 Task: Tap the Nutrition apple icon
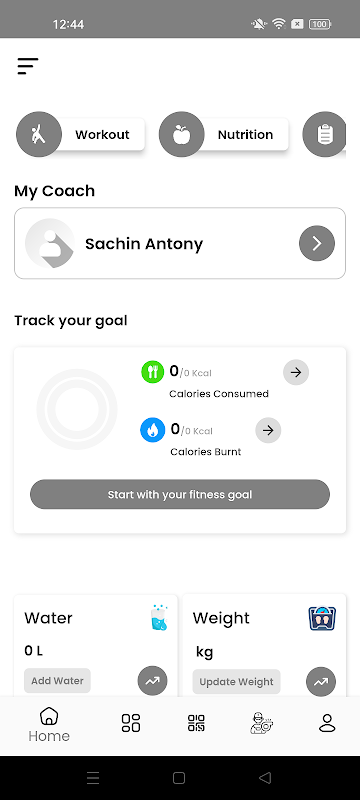[182, 134]
